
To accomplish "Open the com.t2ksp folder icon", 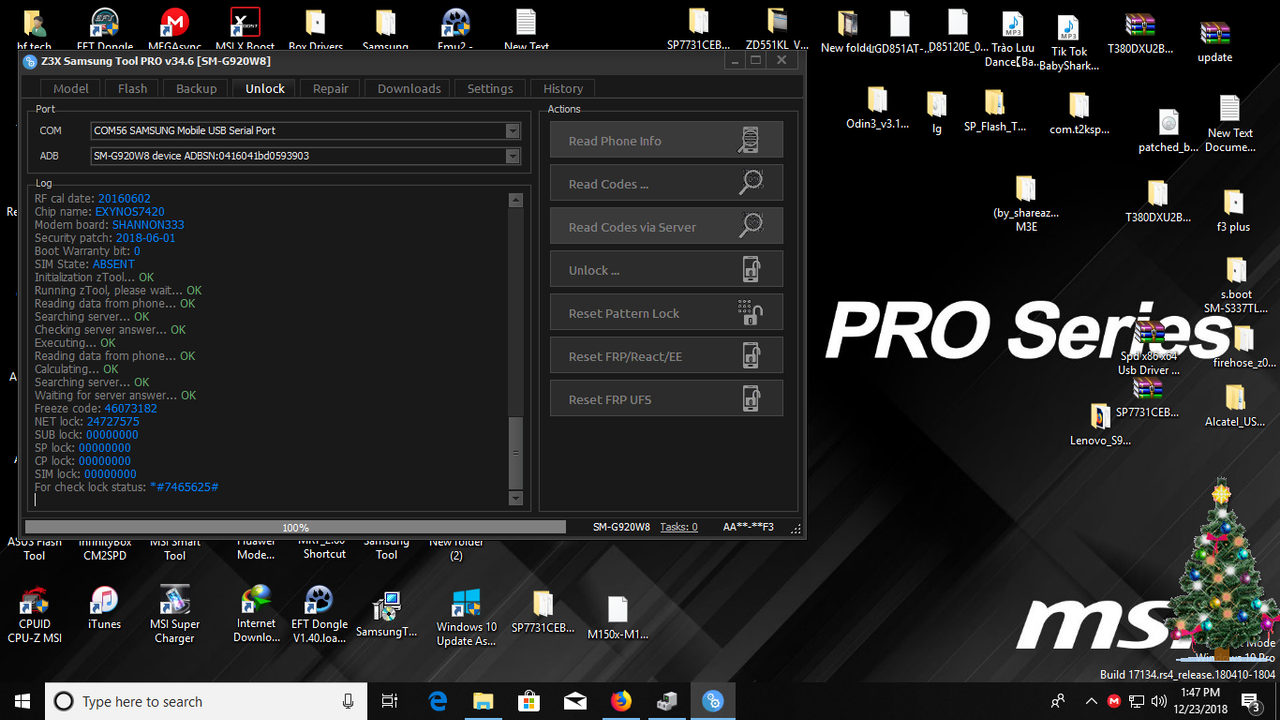I will click(1079, 112).
